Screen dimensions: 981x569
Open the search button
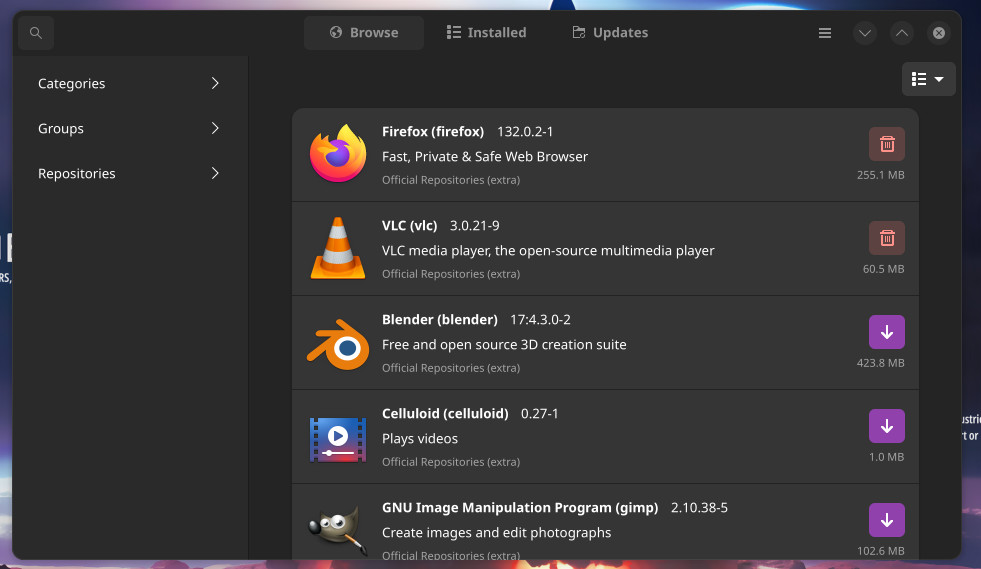click(36, 33)
